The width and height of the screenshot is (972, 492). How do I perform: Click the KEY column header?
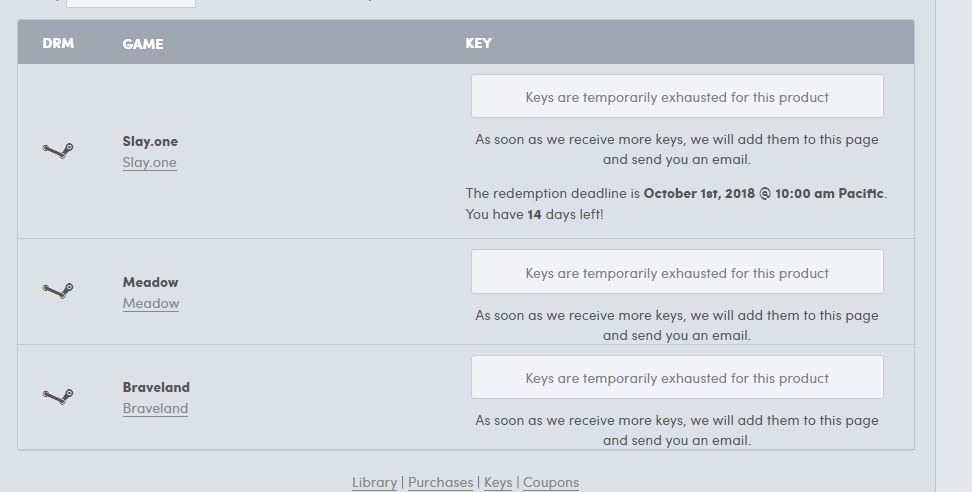[x=478, y=43]
